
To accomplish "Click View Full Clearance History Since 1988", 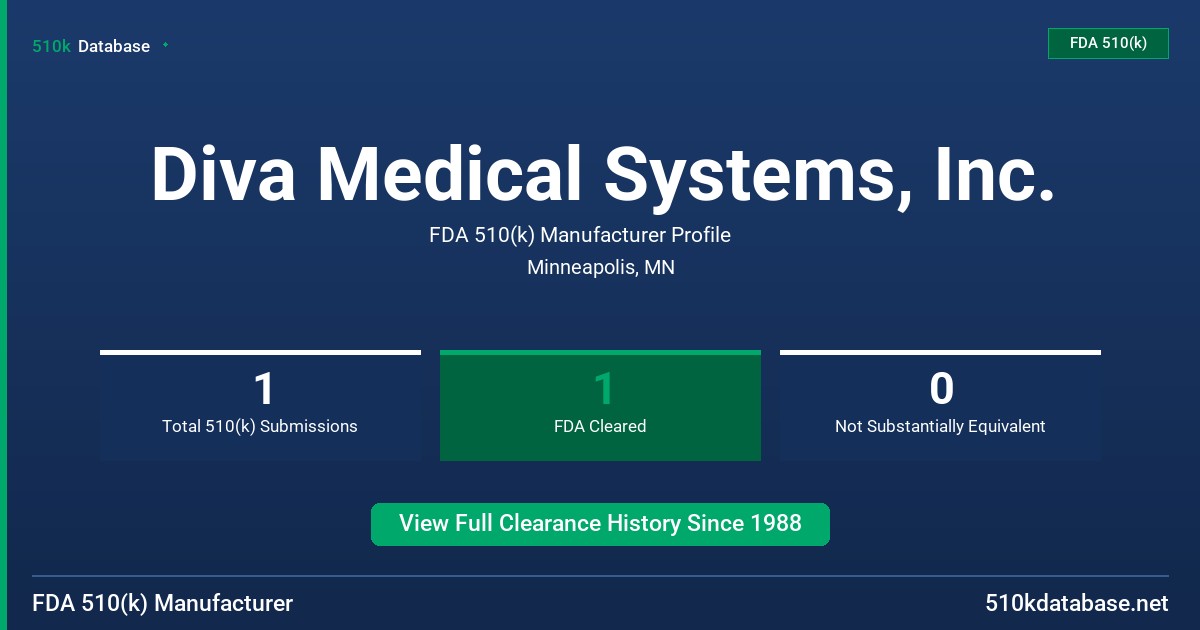I will [x=600, y=524].
